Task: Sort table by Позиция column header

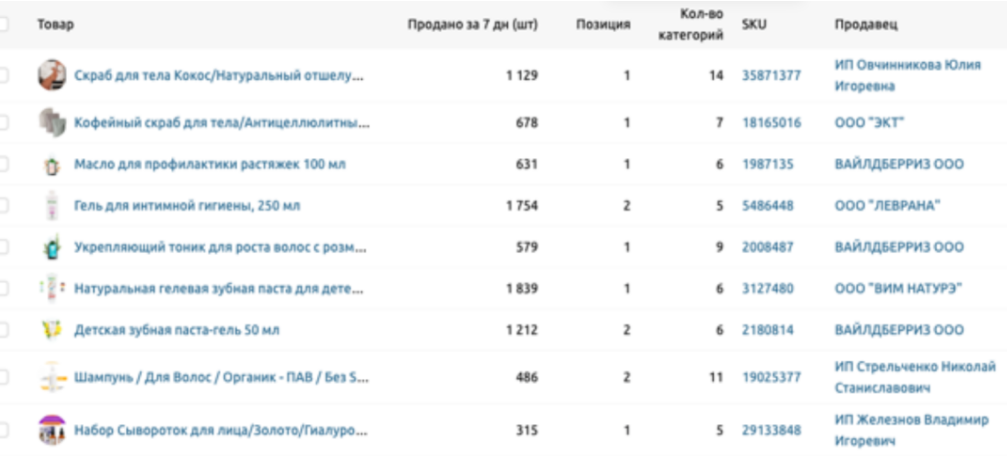Action: pos(603,24)
